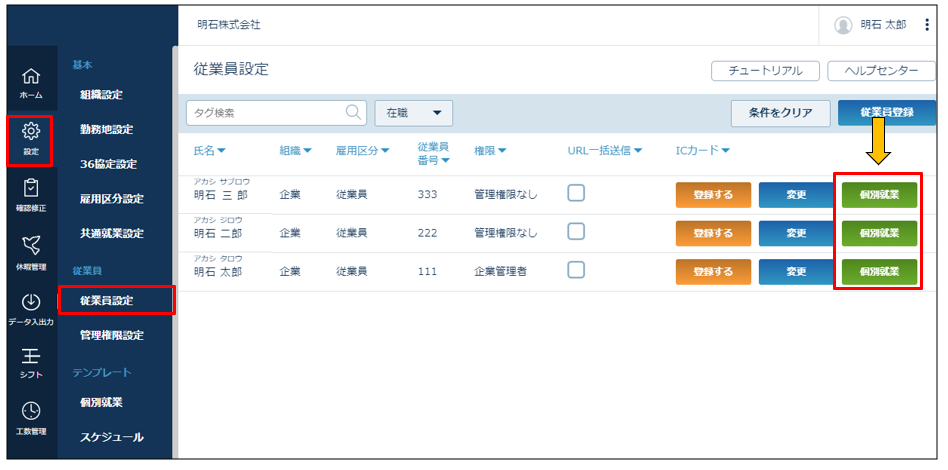Click 個別就業 button for 明石 三郎
This screenshot has height=470, width=948.
(879, 195)
